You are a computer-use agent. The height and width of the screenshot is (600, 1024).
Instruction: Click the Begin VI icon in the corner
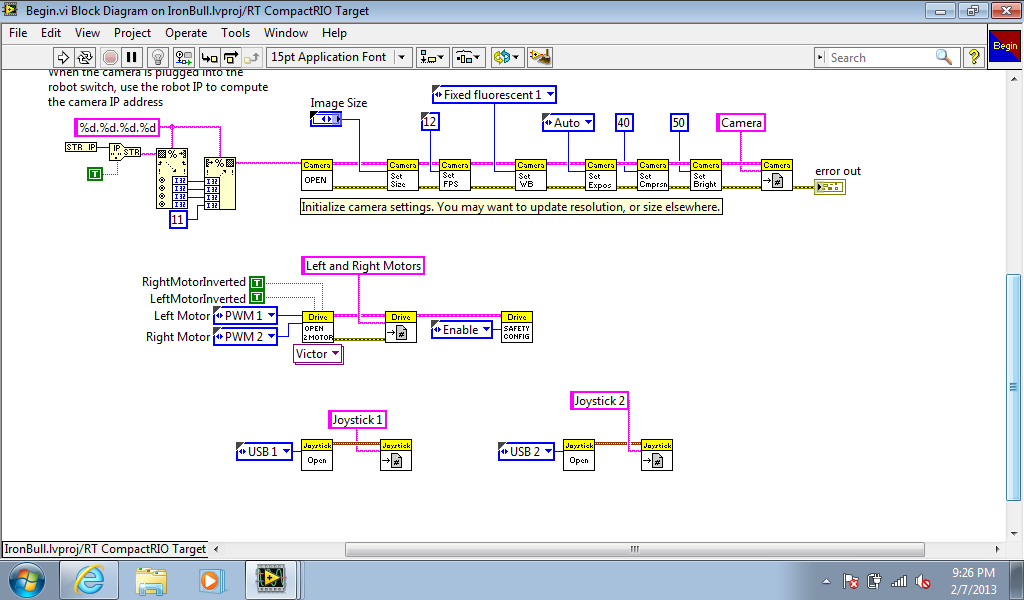coord(1004,46)
